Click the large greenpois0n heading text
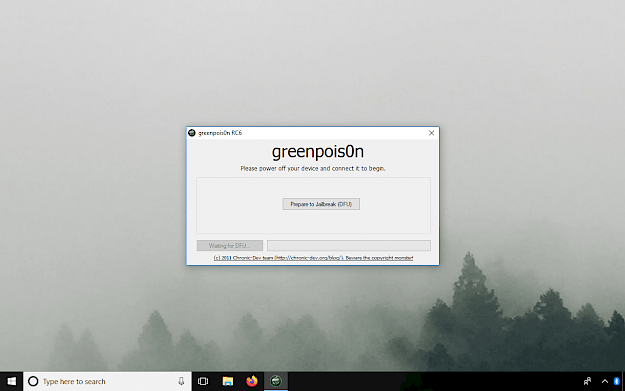 tap(318, 152)
